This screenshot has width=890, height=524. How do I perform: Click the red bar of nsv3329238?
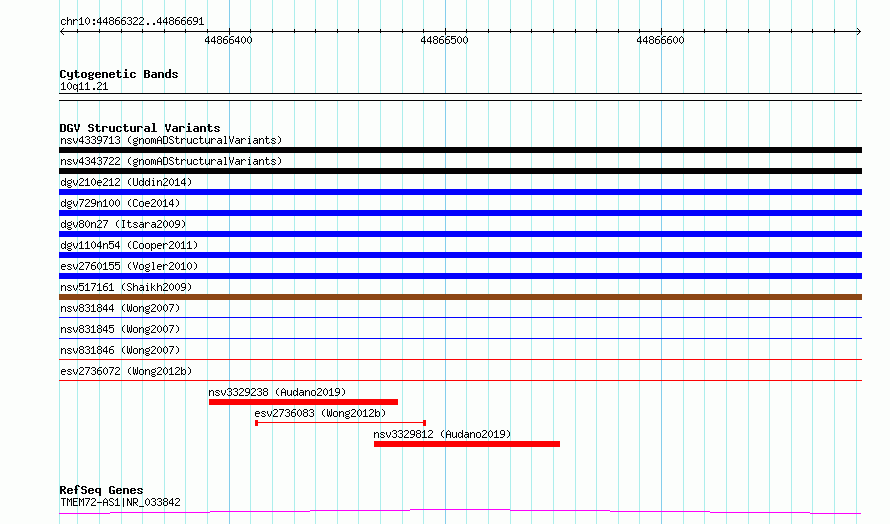[303, 402]
